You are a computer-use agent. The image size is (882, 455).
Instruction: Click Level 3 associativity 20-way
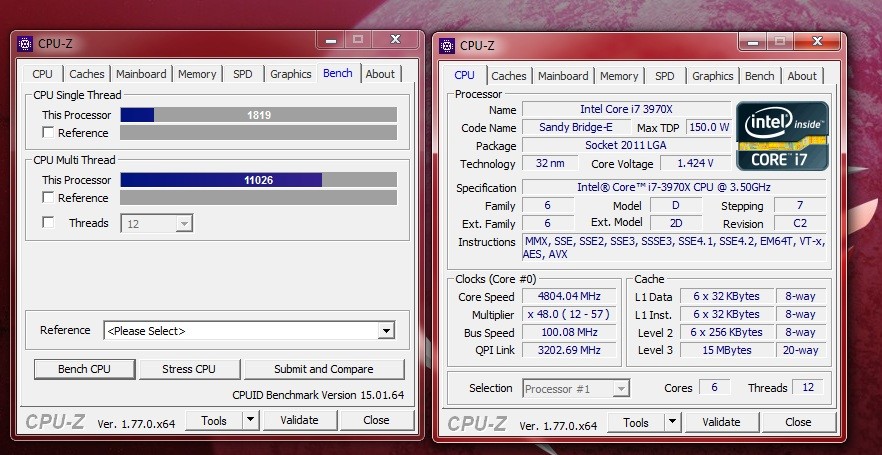tap(800, 350)
